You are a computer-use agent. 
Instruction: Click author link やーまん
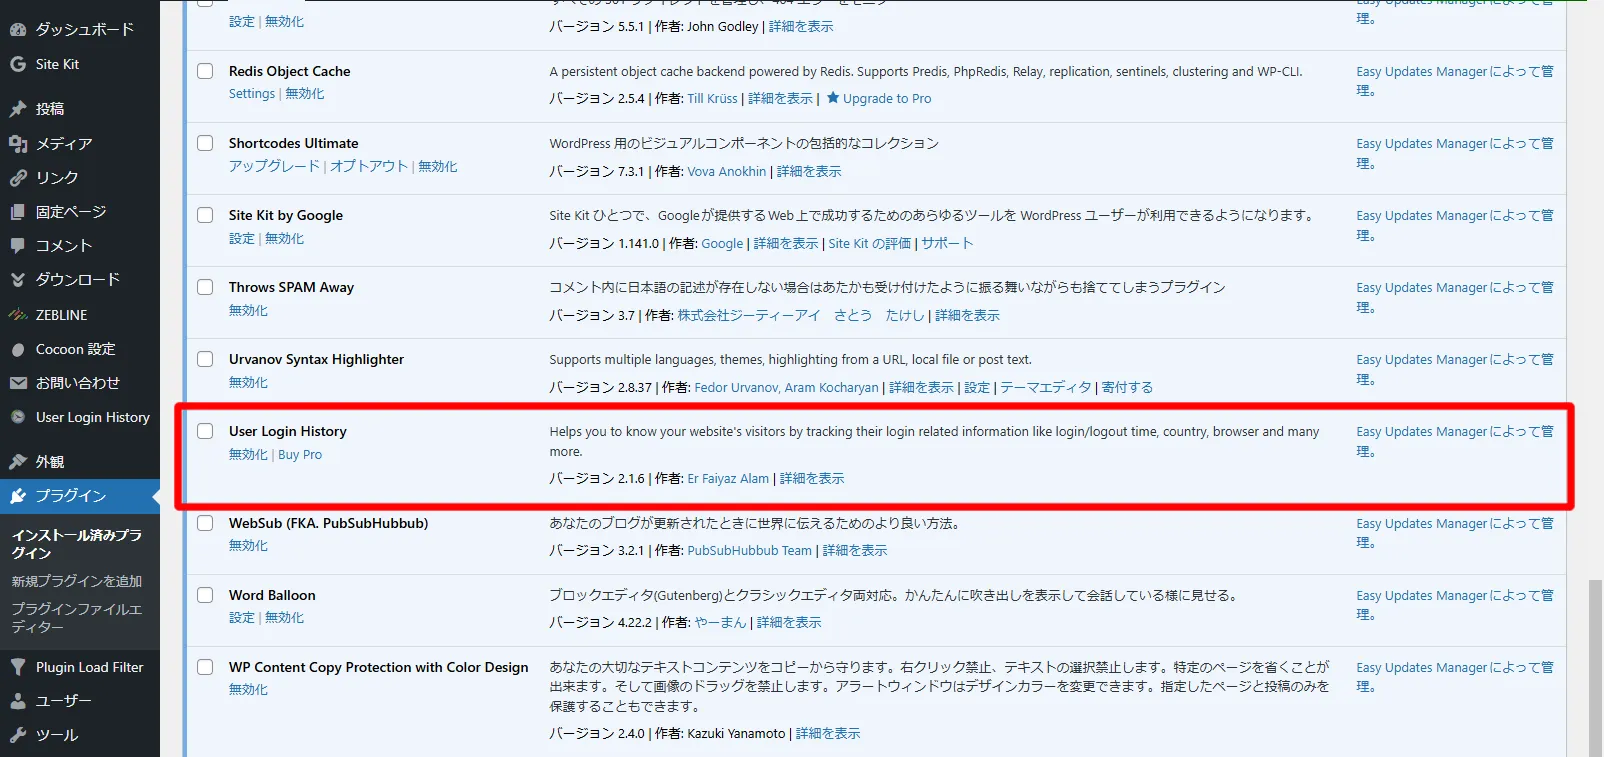[x=720, y=623]
